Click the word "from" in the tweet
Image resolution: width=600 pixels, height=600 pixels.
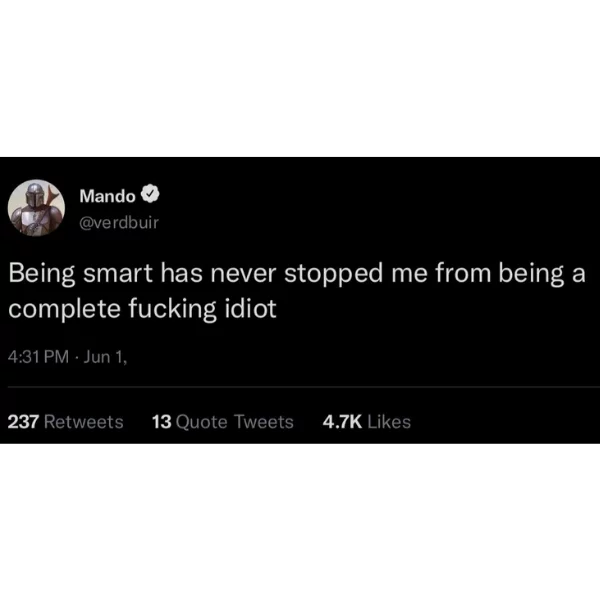(463, 273)
